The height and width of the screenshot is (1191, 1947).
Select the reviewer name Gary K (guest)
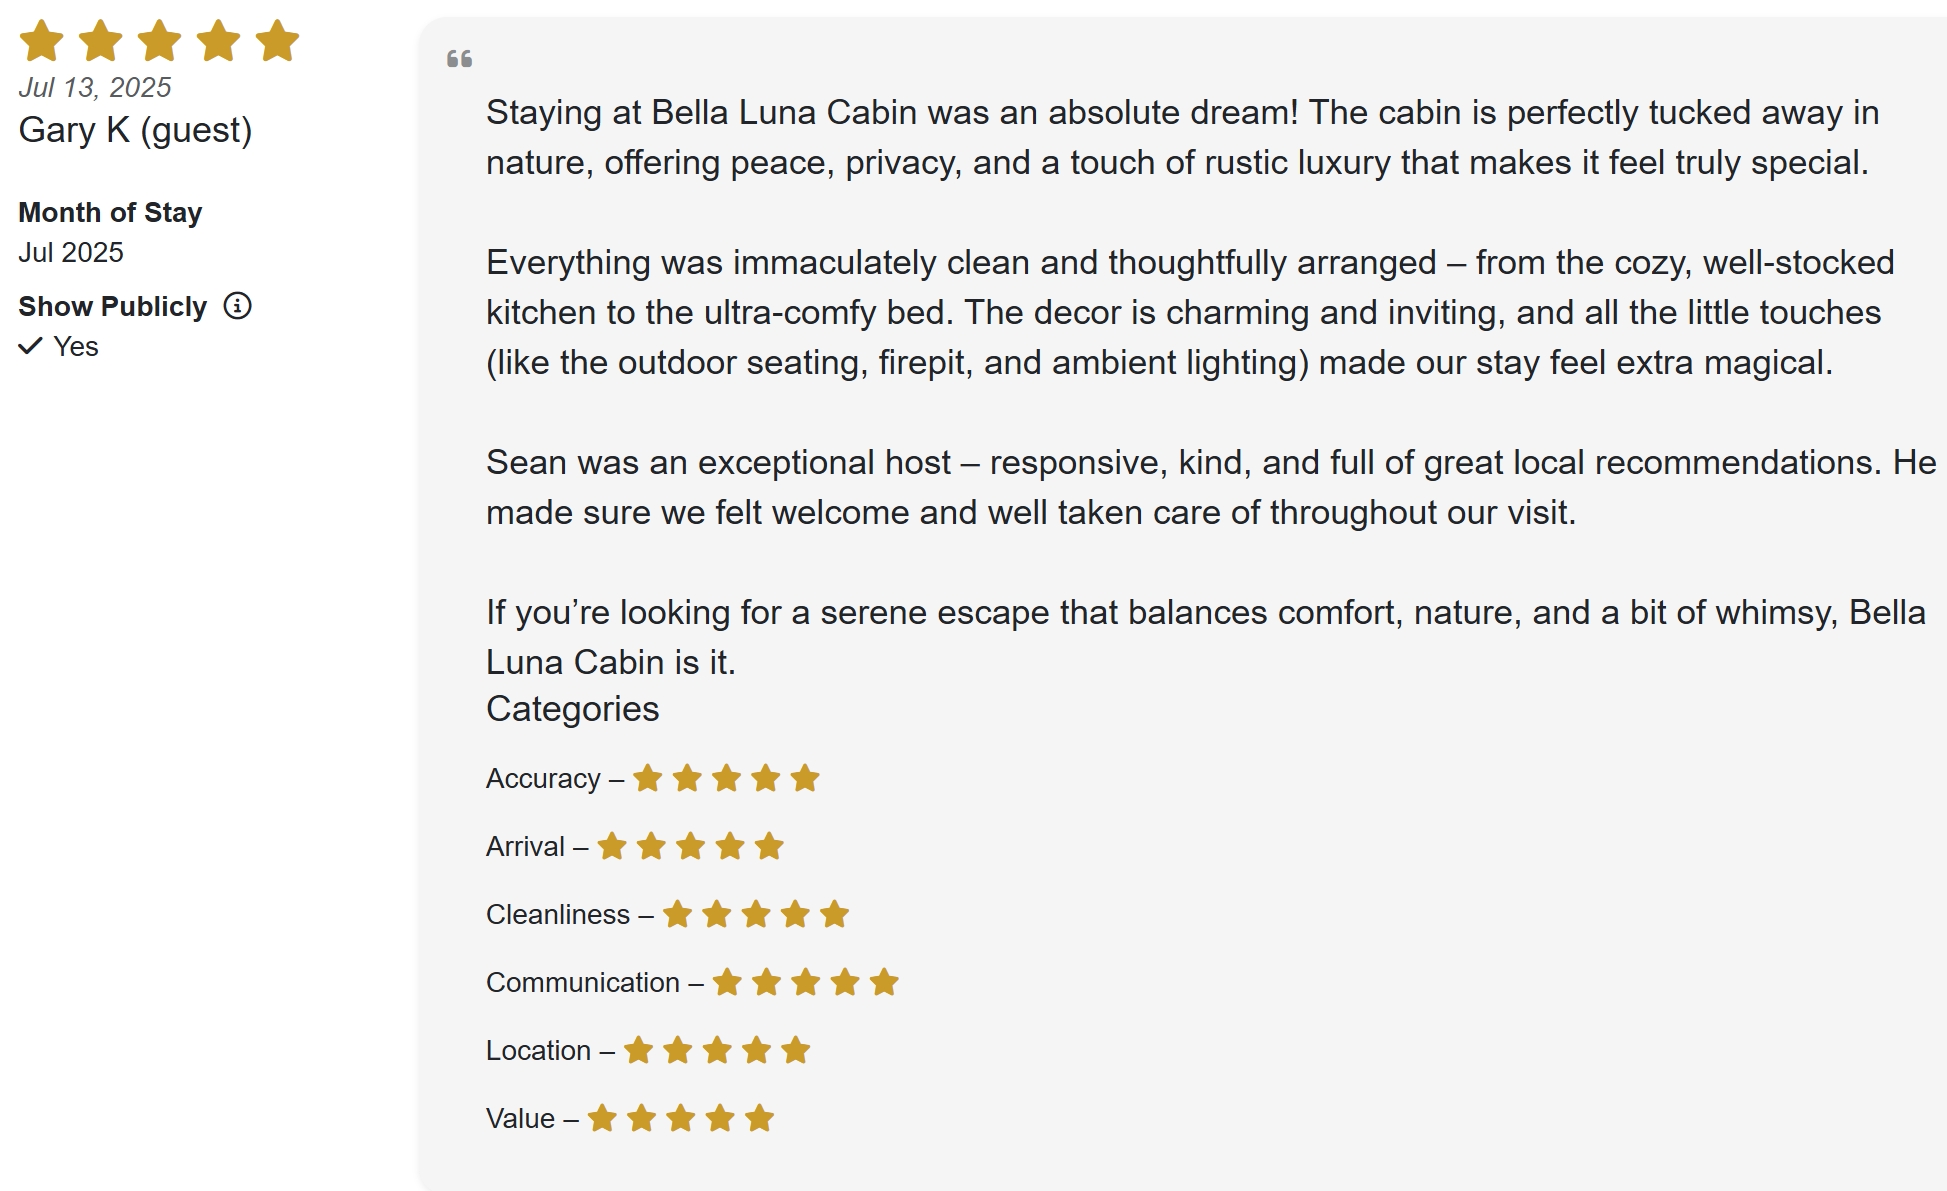135,130
